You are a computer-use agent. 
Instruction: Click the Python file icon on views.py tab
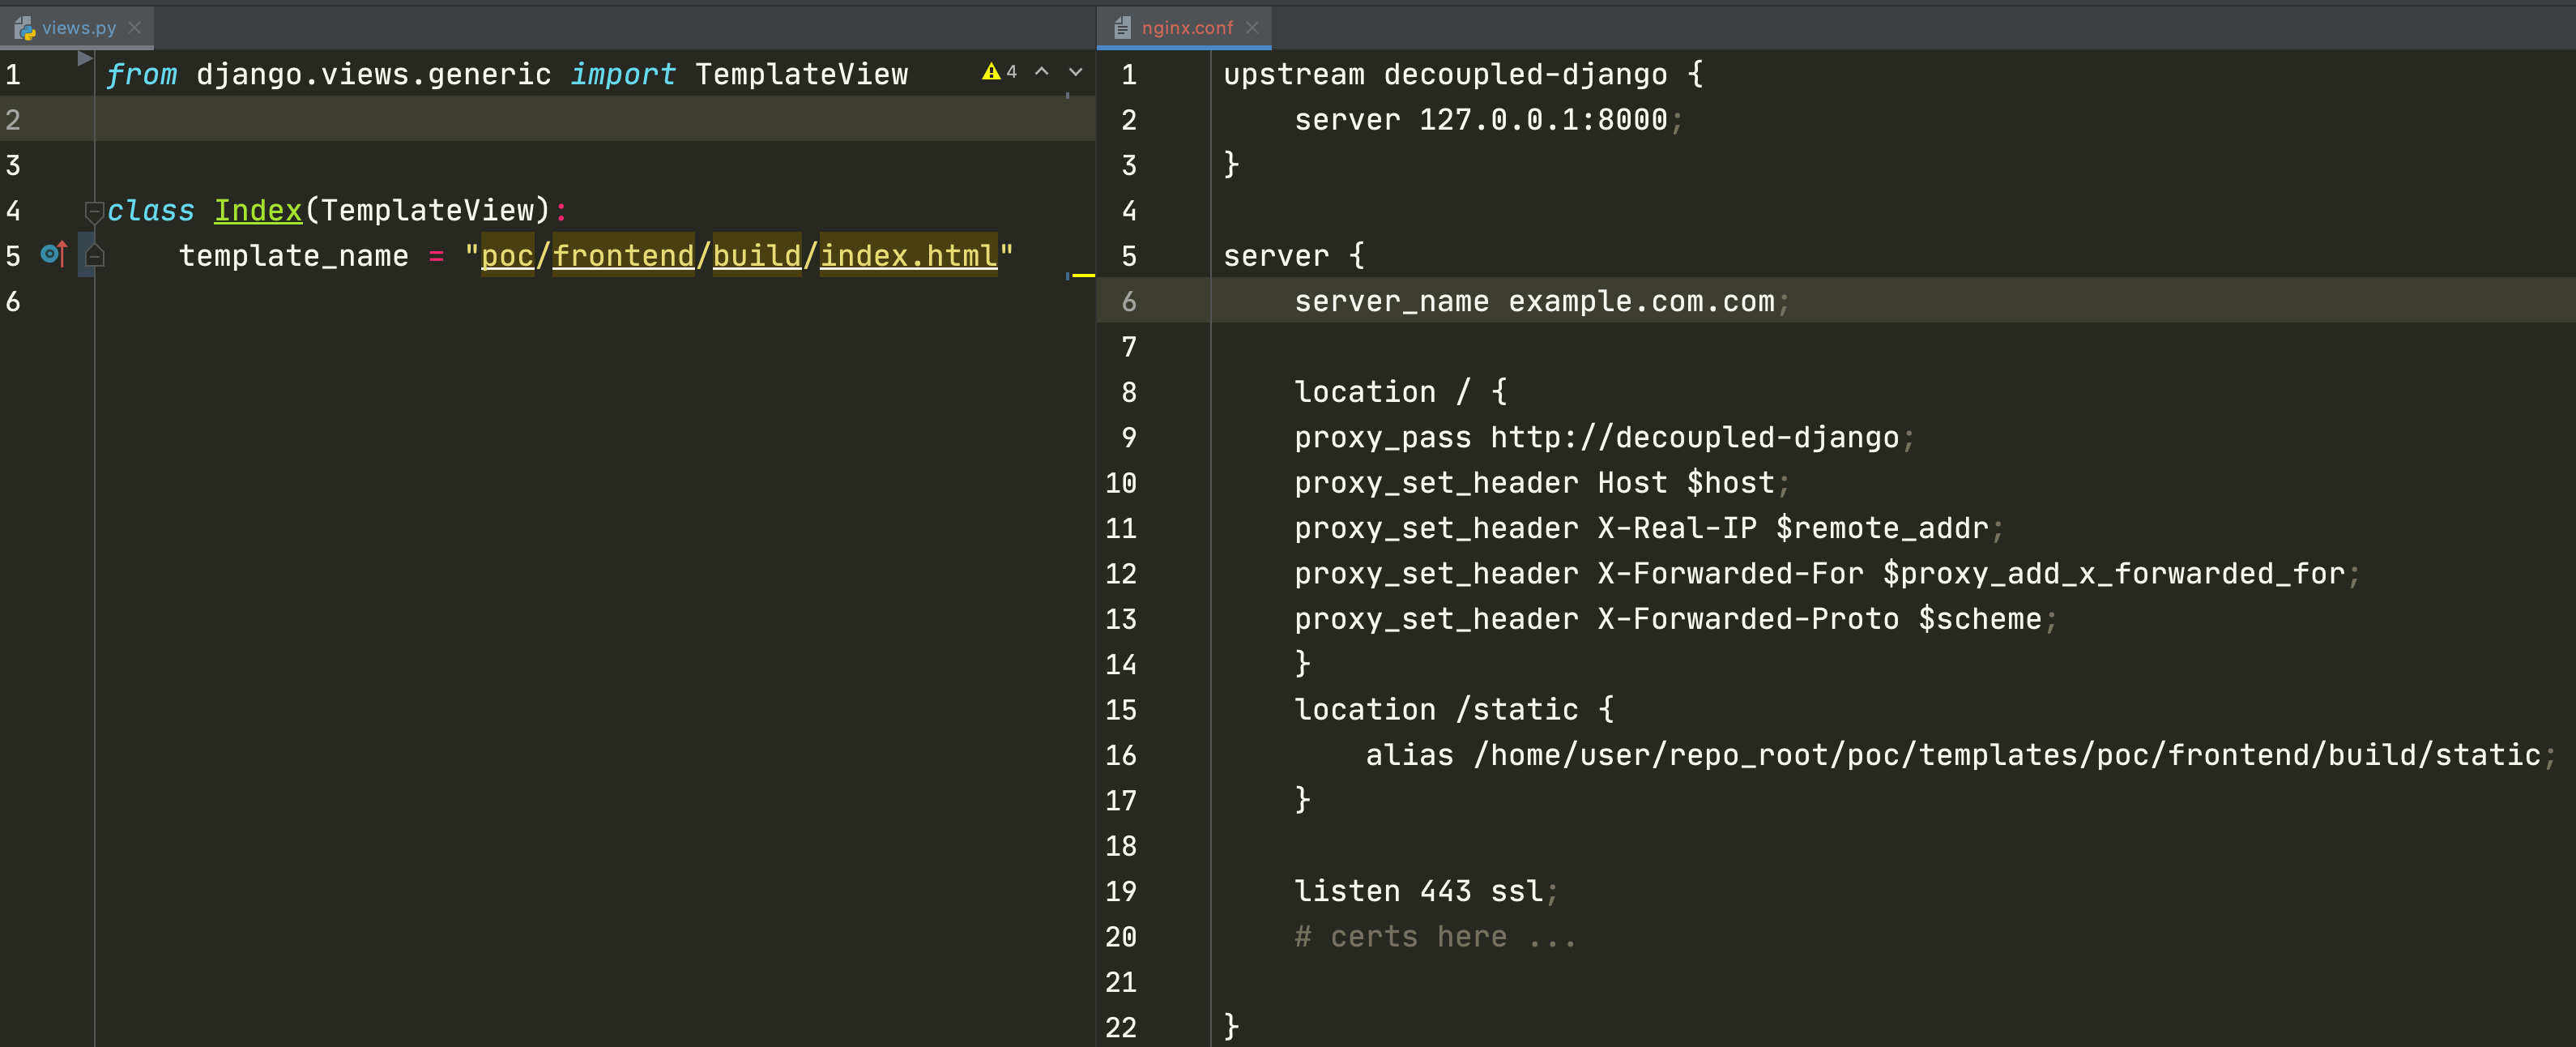point(24,28)
